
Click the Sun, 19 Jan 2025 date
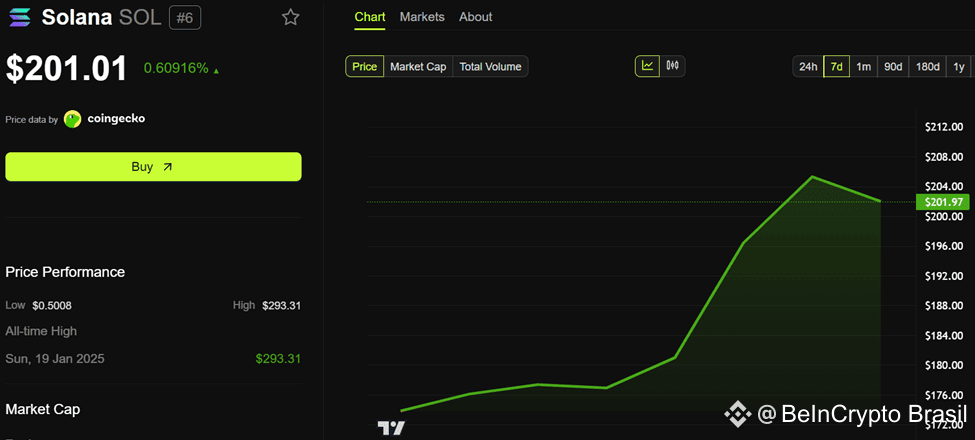coord(55,359)
